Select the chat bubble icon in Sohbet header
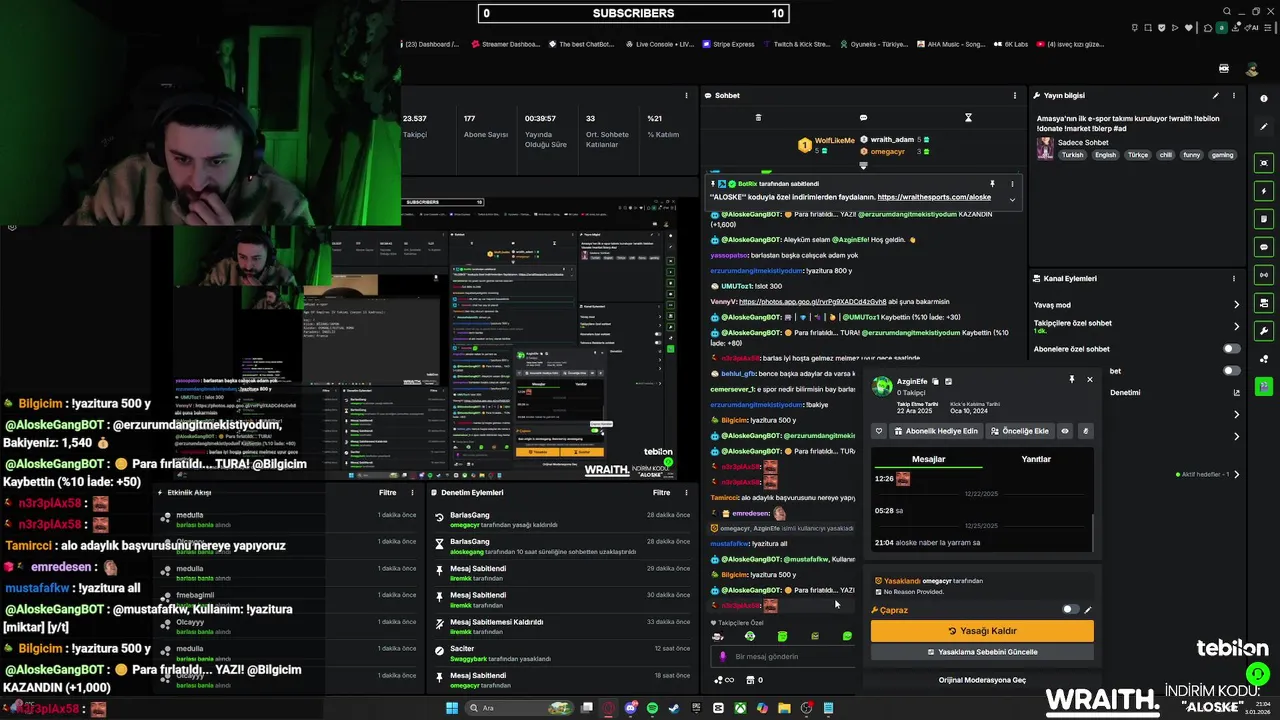Image resolution: width=1280 pixels, height=720 pixels. click(x=863, y=118)
